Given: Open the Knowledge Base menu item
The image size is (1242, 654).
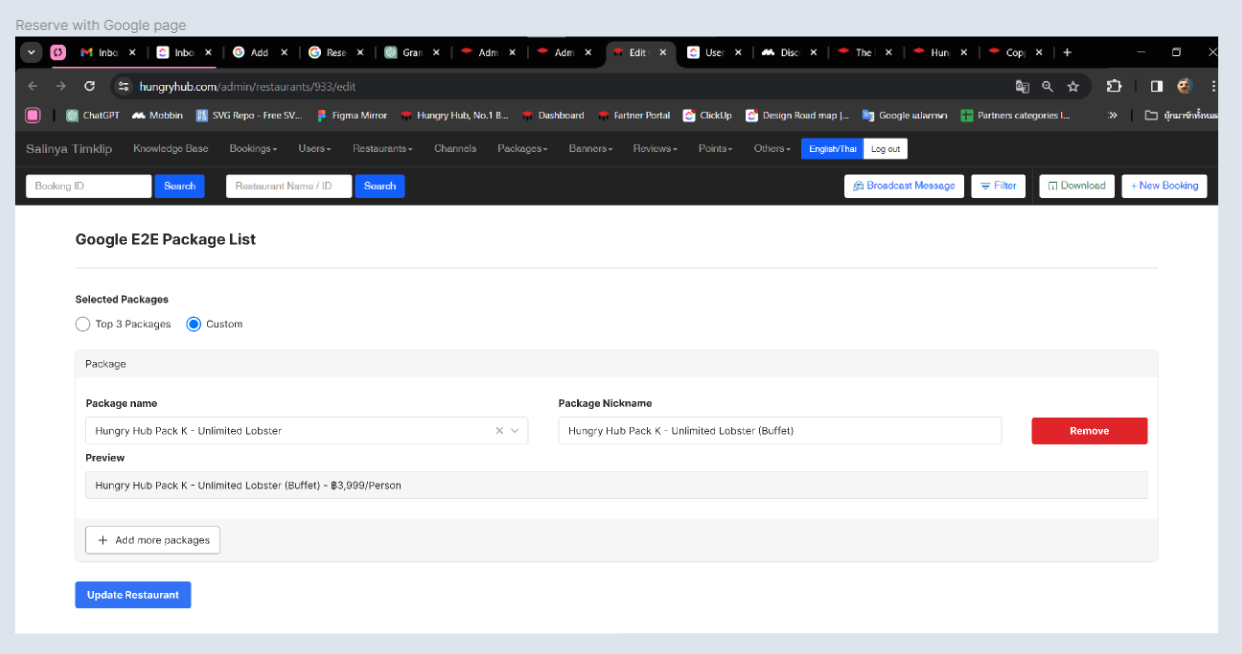Looking at the screenshot, I should (171, 149).
